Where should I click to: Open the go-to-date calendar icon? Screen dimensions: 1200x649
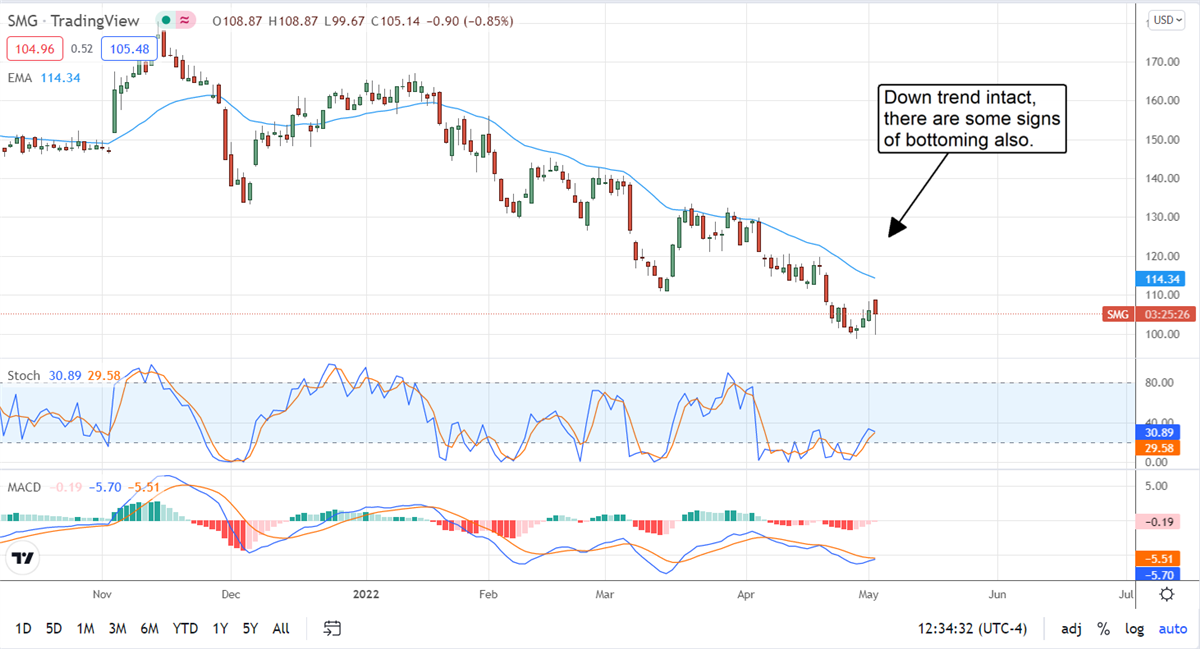333,628
